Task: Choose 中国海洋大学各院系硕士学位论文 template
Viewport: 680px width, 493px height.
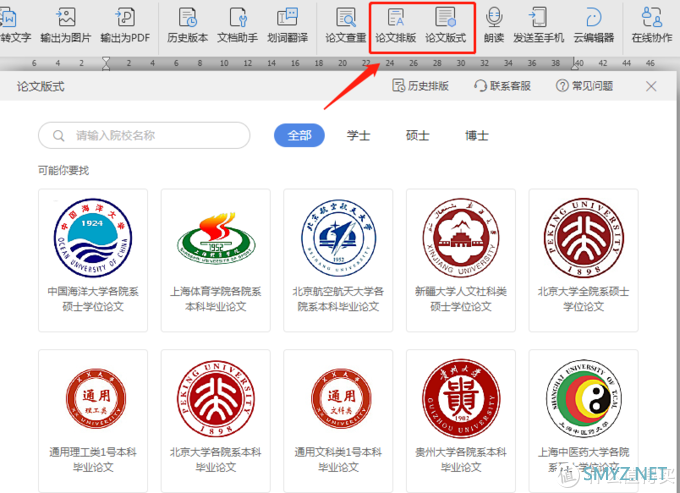Action: pyautogui.click(x=93, y=260)
